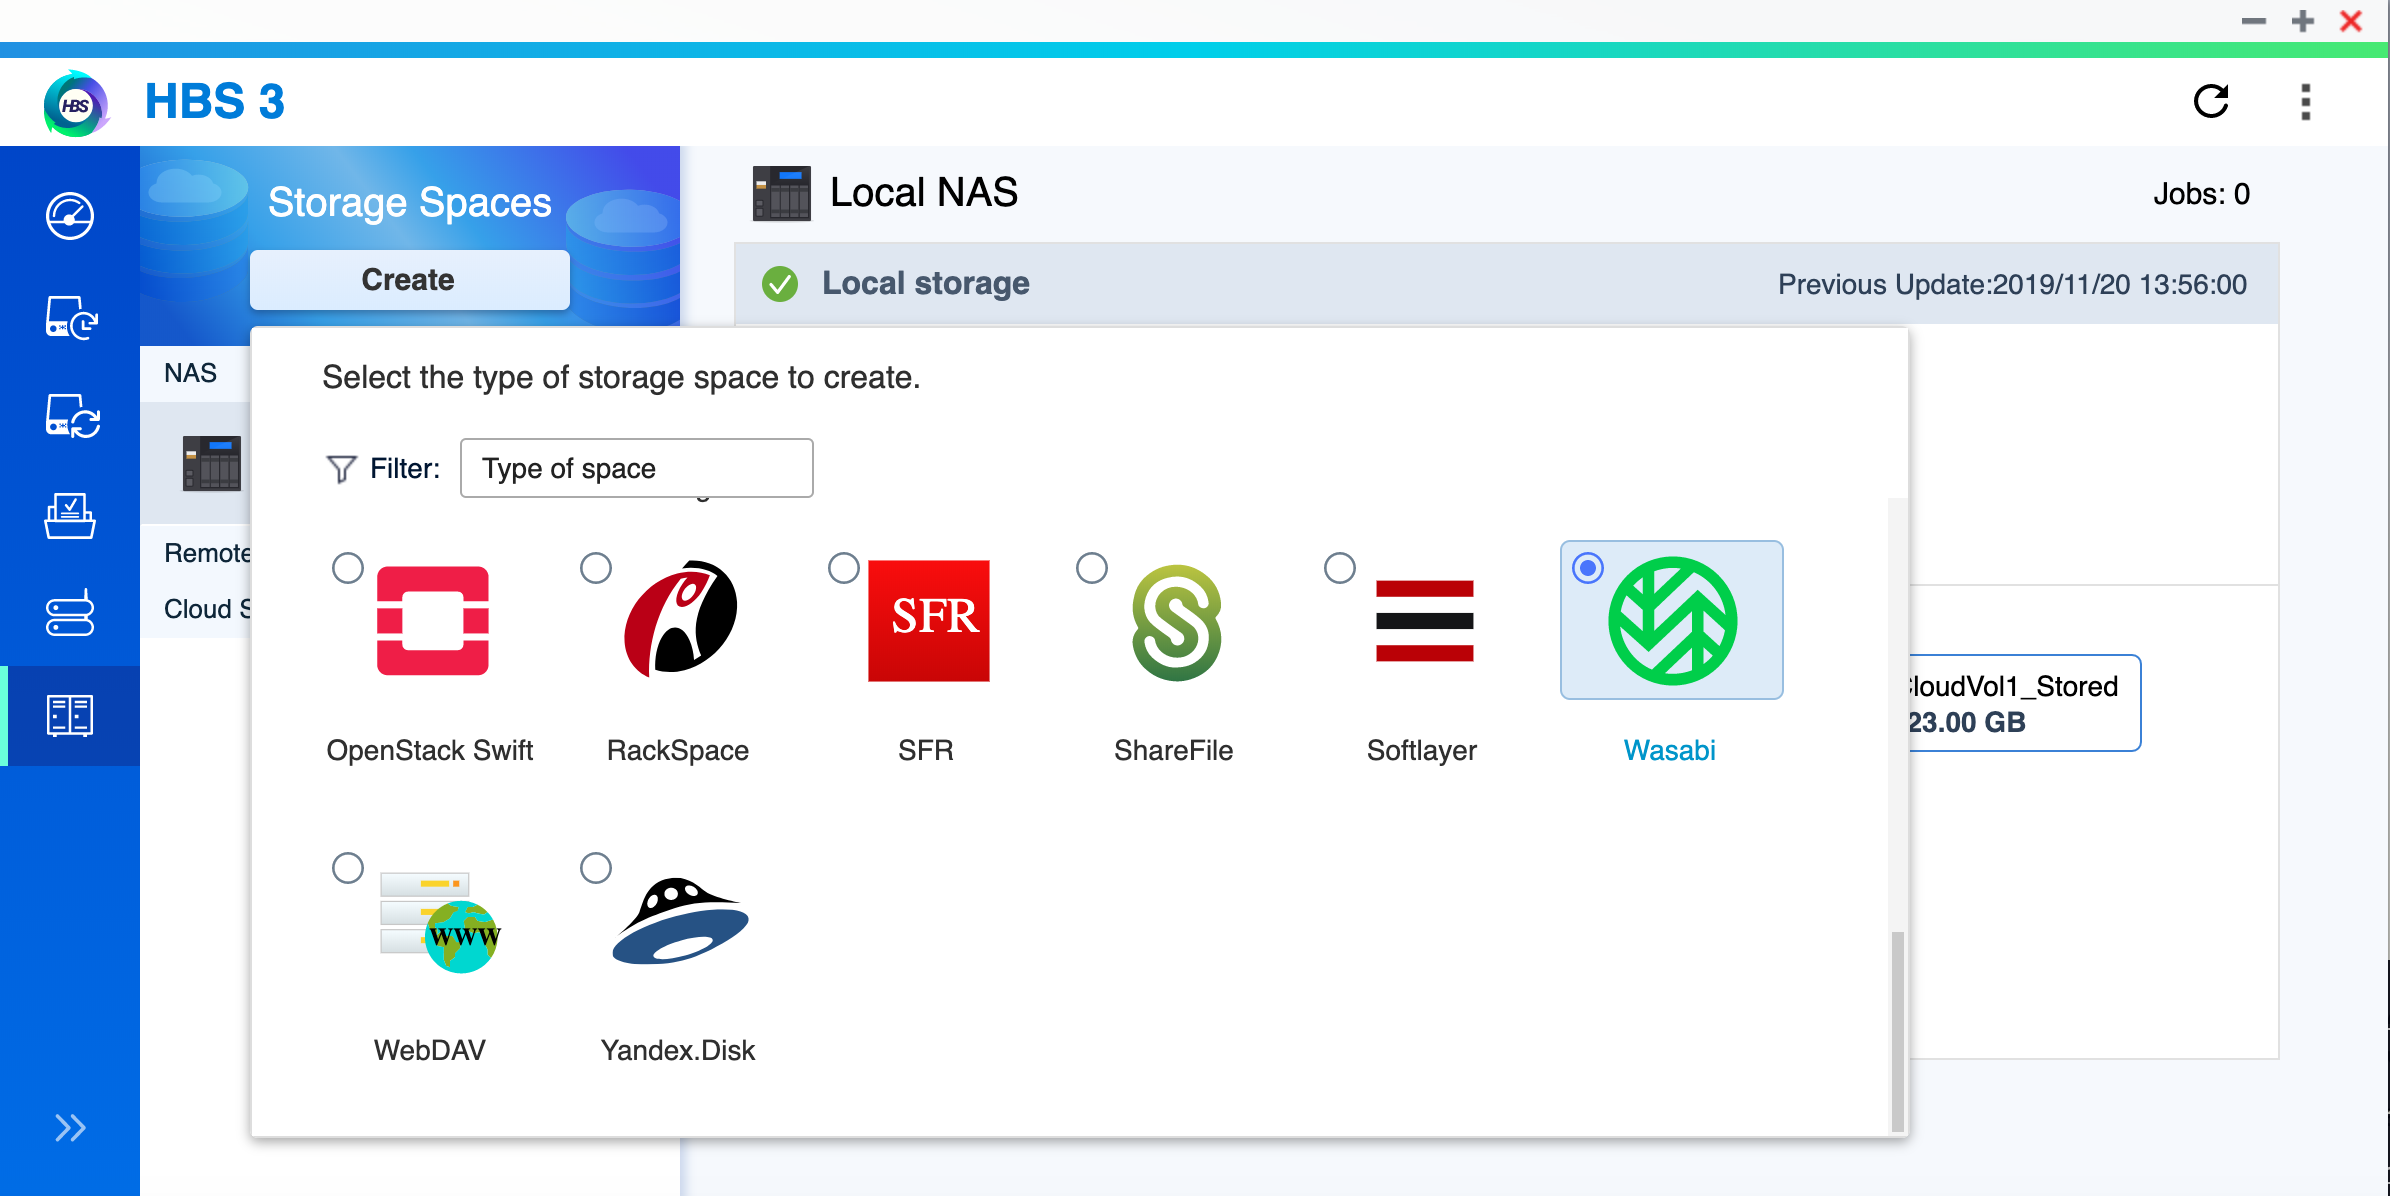Select the Remote category in storage list
This screenshot has width=2390, height=1196.
[x=207, y=553]
